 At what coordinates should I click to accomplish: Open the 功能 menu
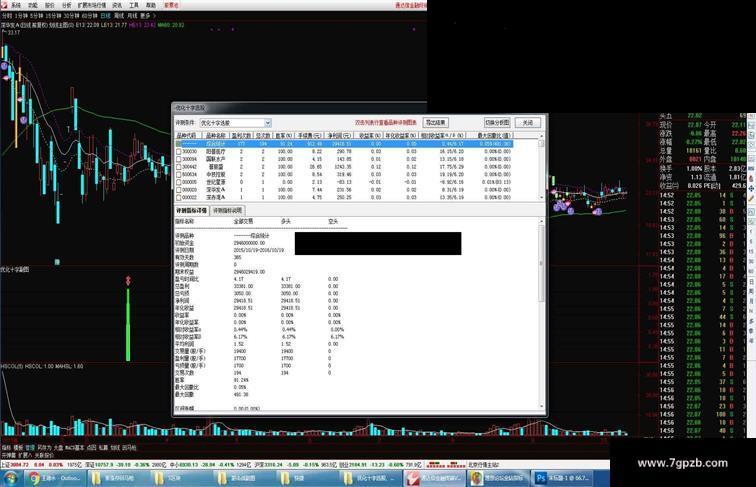(x=33, y=5)
